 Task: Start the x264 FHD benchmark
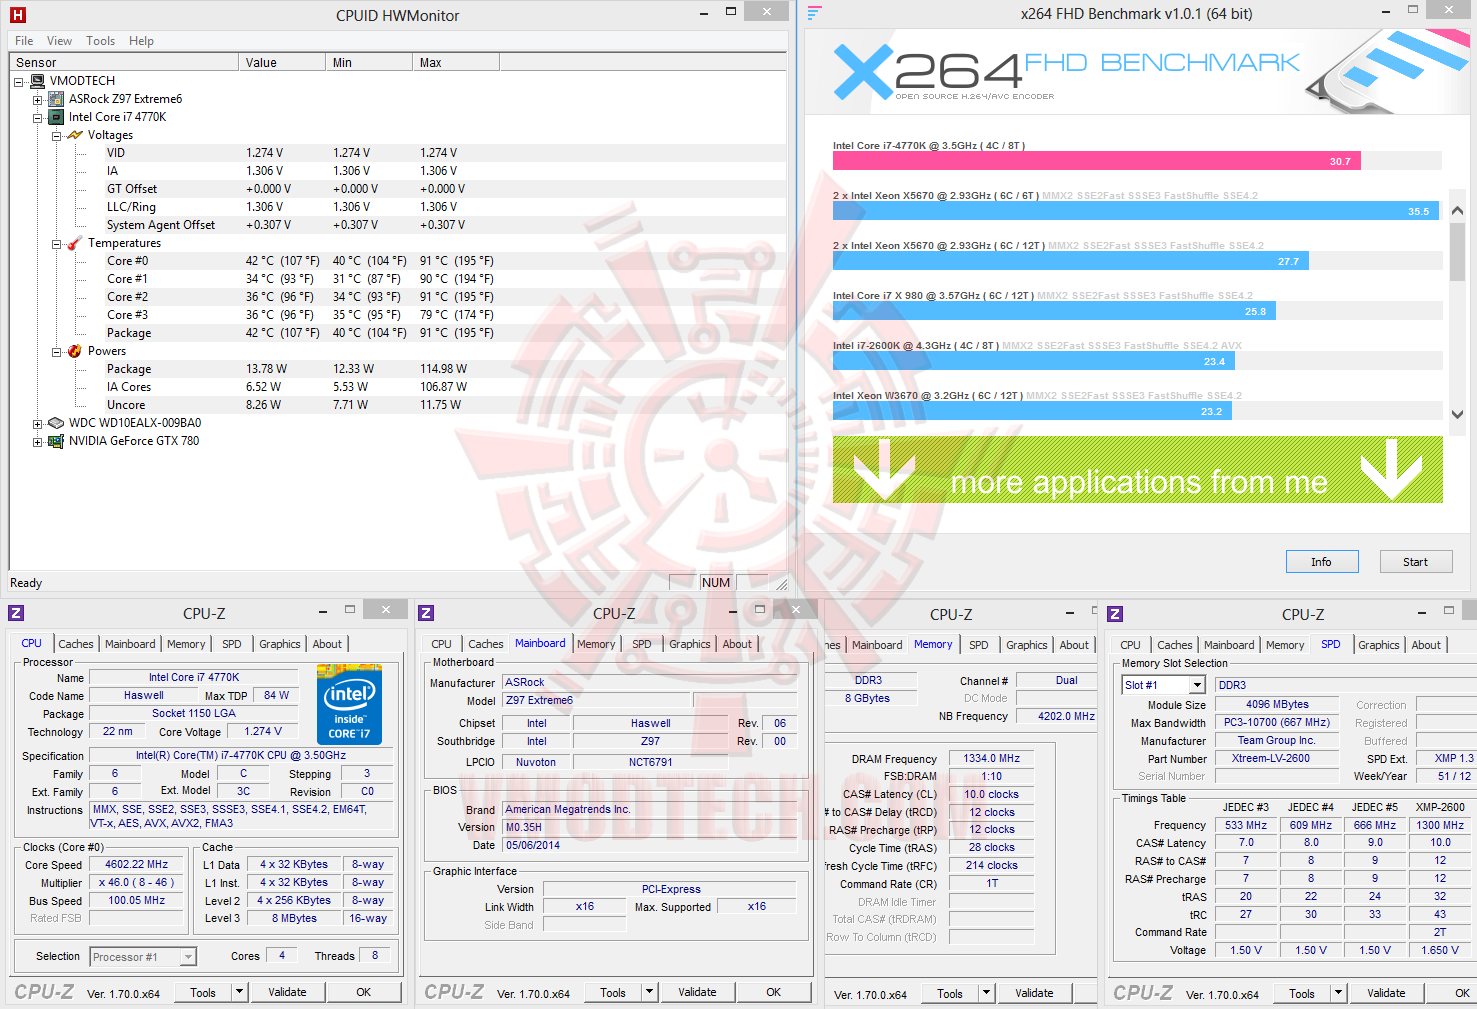pos(1415,562)
